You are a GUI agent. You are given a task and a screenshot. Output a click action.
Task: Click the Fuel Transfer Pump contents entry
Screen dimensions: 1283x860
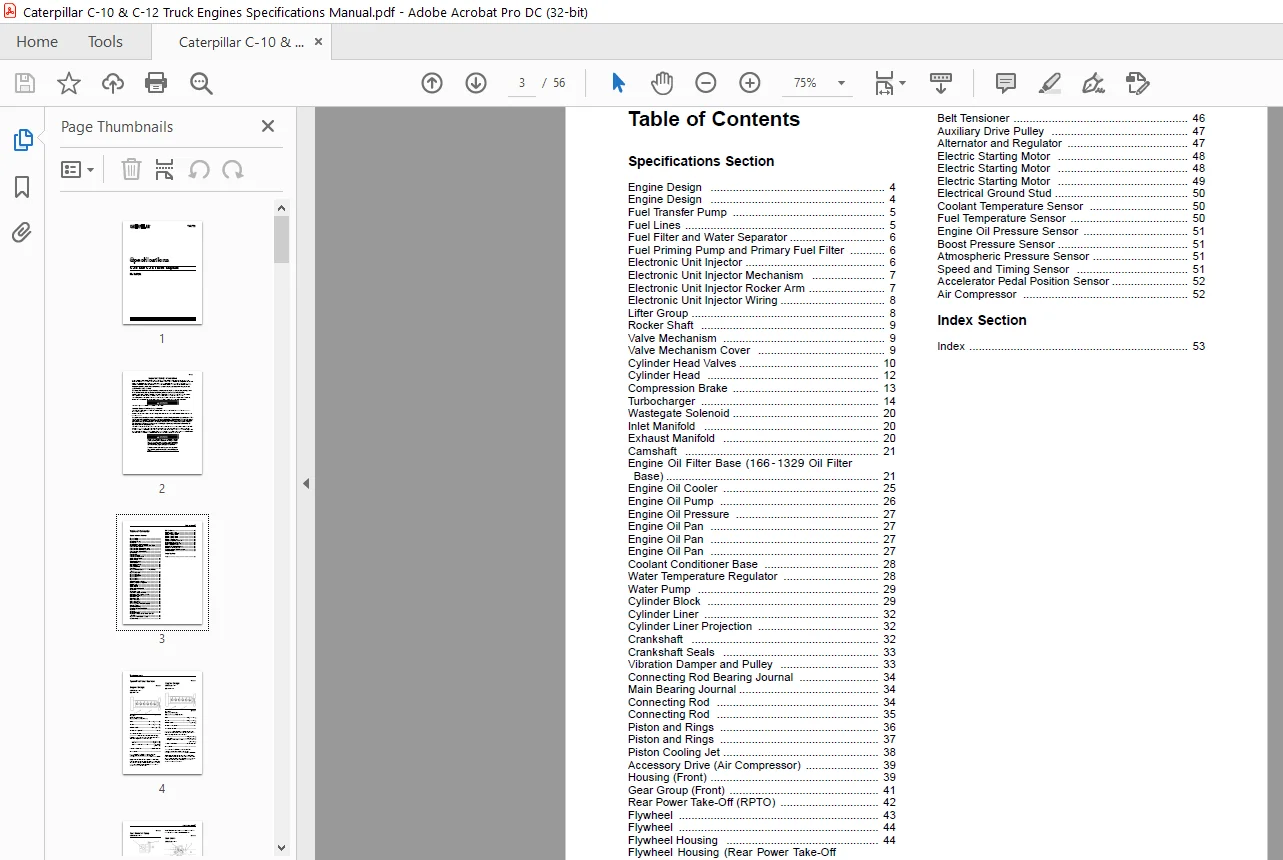762,213
